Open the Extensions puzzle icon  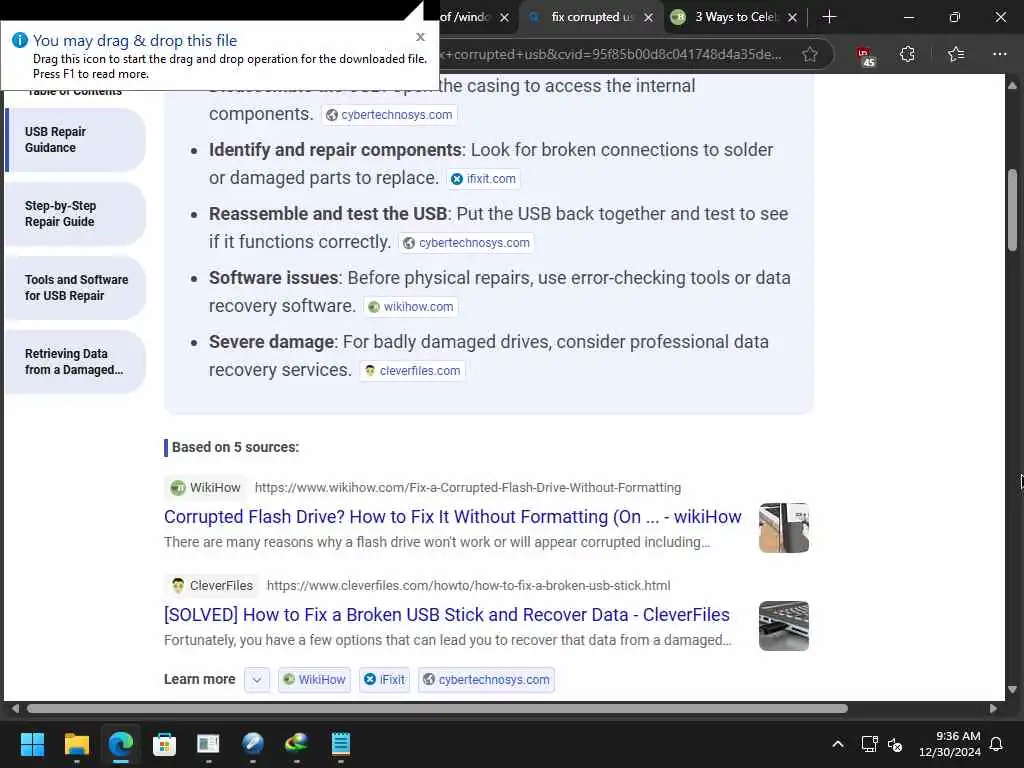907,54
